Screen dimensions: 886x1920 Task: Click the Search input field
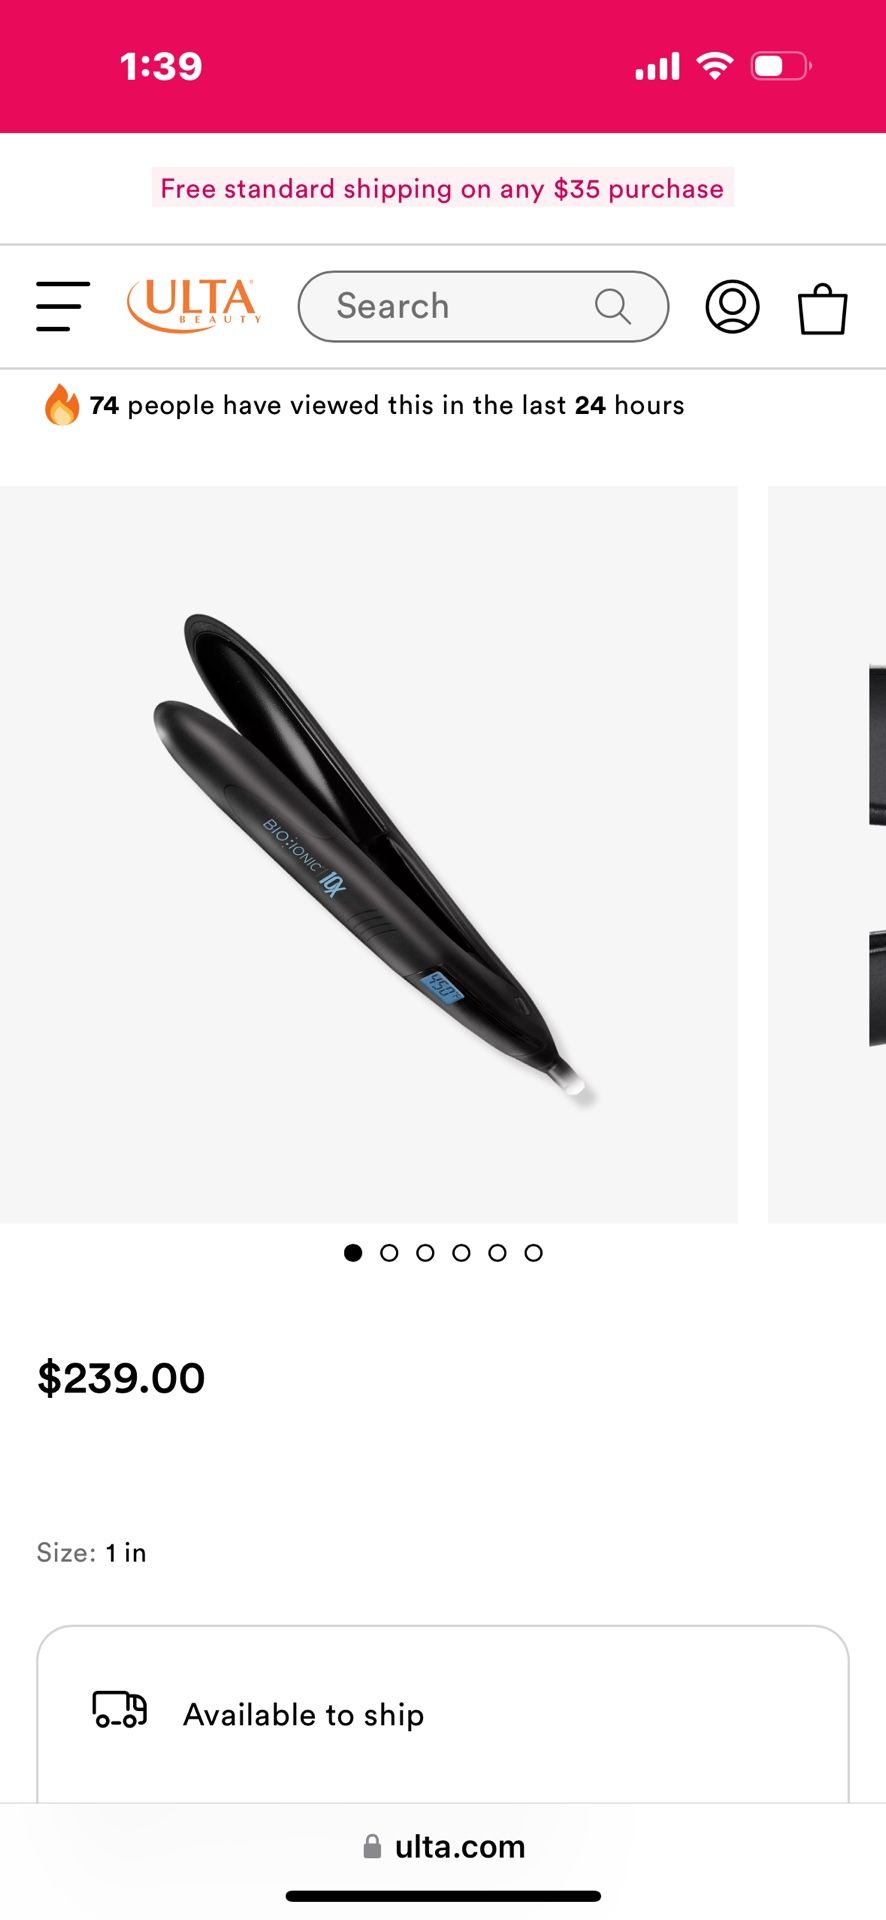pyautogui.click(x=483, y=306)
